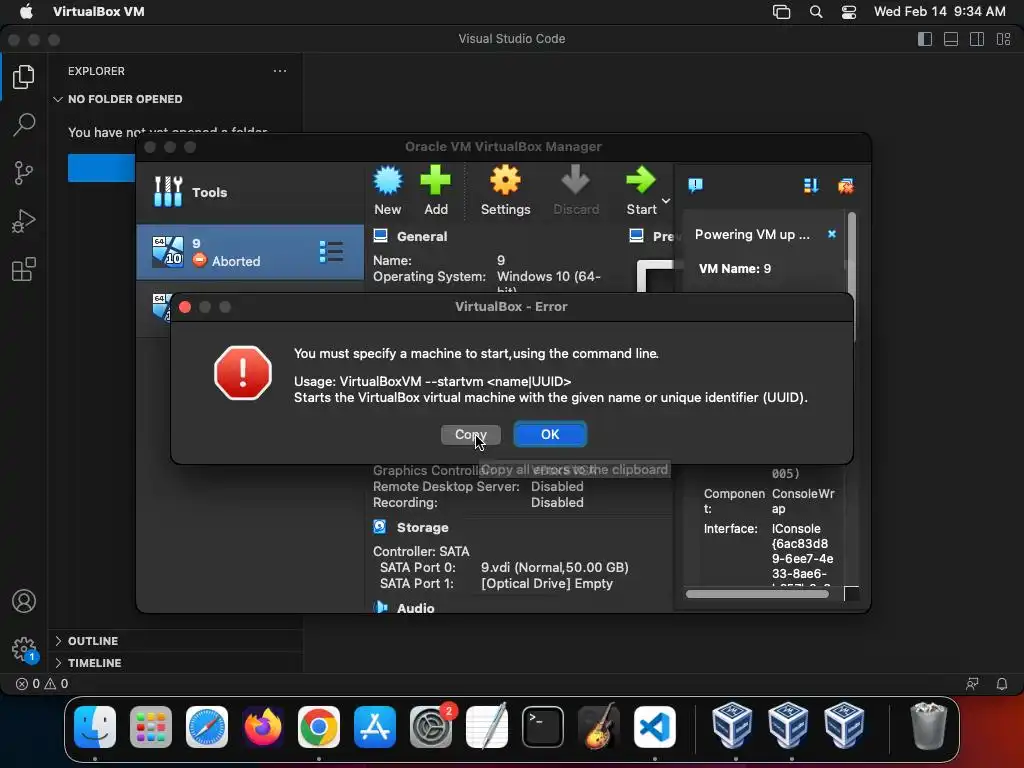
Task: Click the Customize Layout icon
Action: (x=1004, y=39)
